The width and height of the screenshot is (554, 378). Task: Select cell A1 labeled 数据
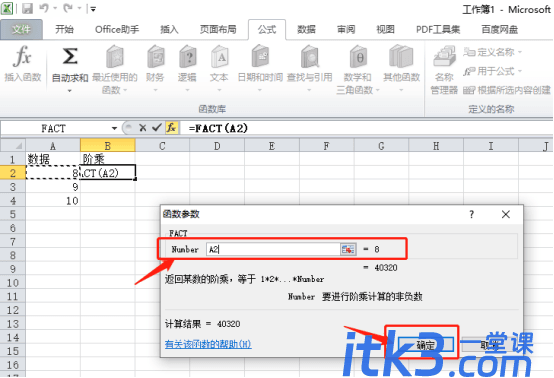coord(53,159)
